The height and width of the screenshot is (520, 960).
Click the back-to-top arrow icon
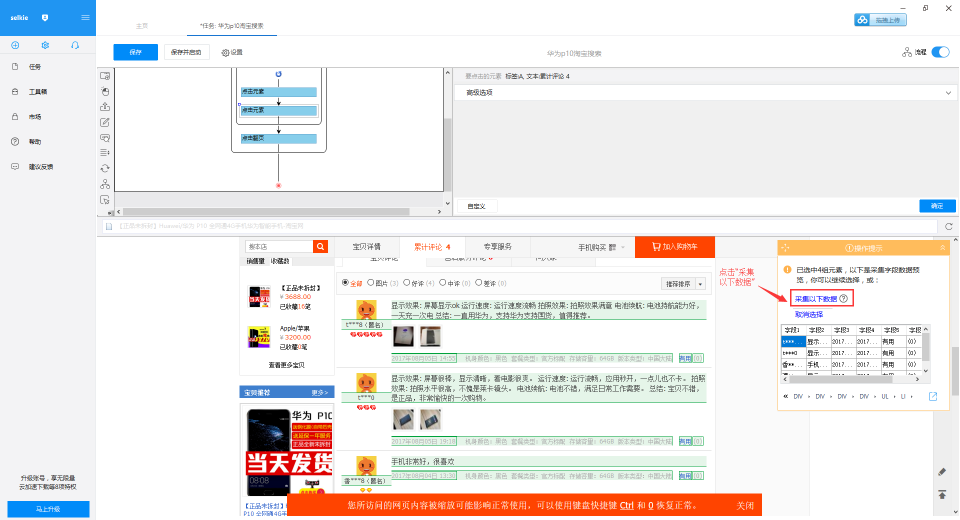[942, 494]
